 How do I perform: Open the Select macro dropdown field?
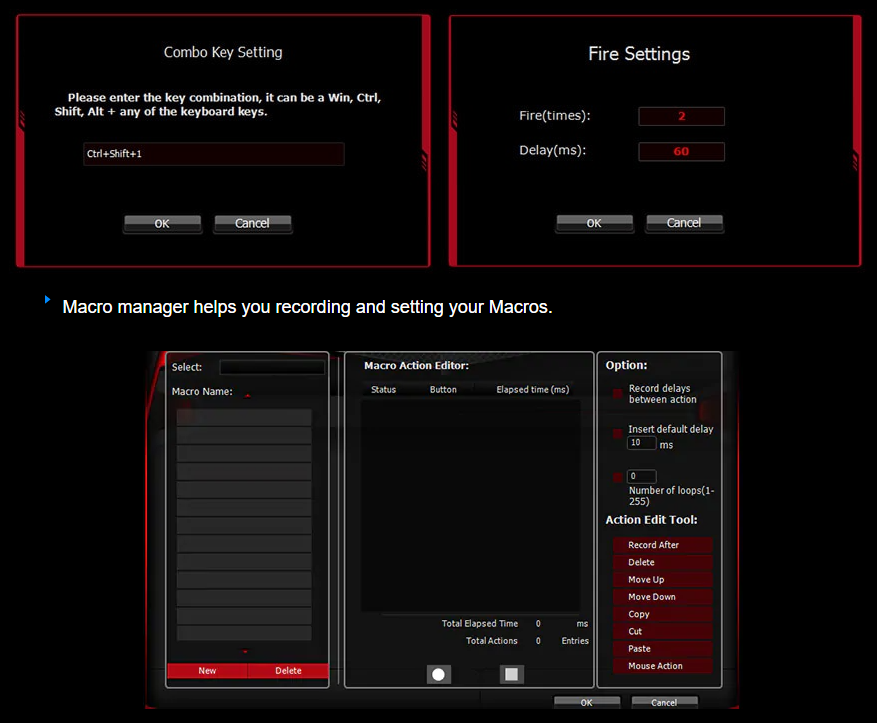[x=272, y=367]
